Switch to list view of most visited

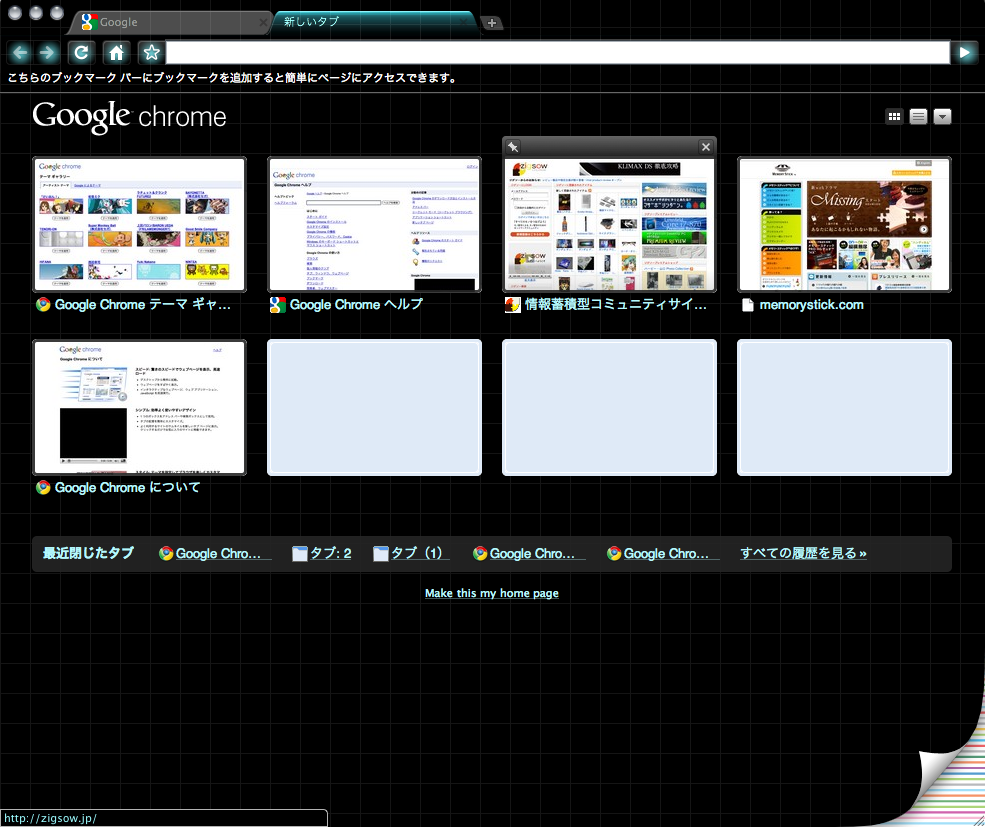pos(918,116)
